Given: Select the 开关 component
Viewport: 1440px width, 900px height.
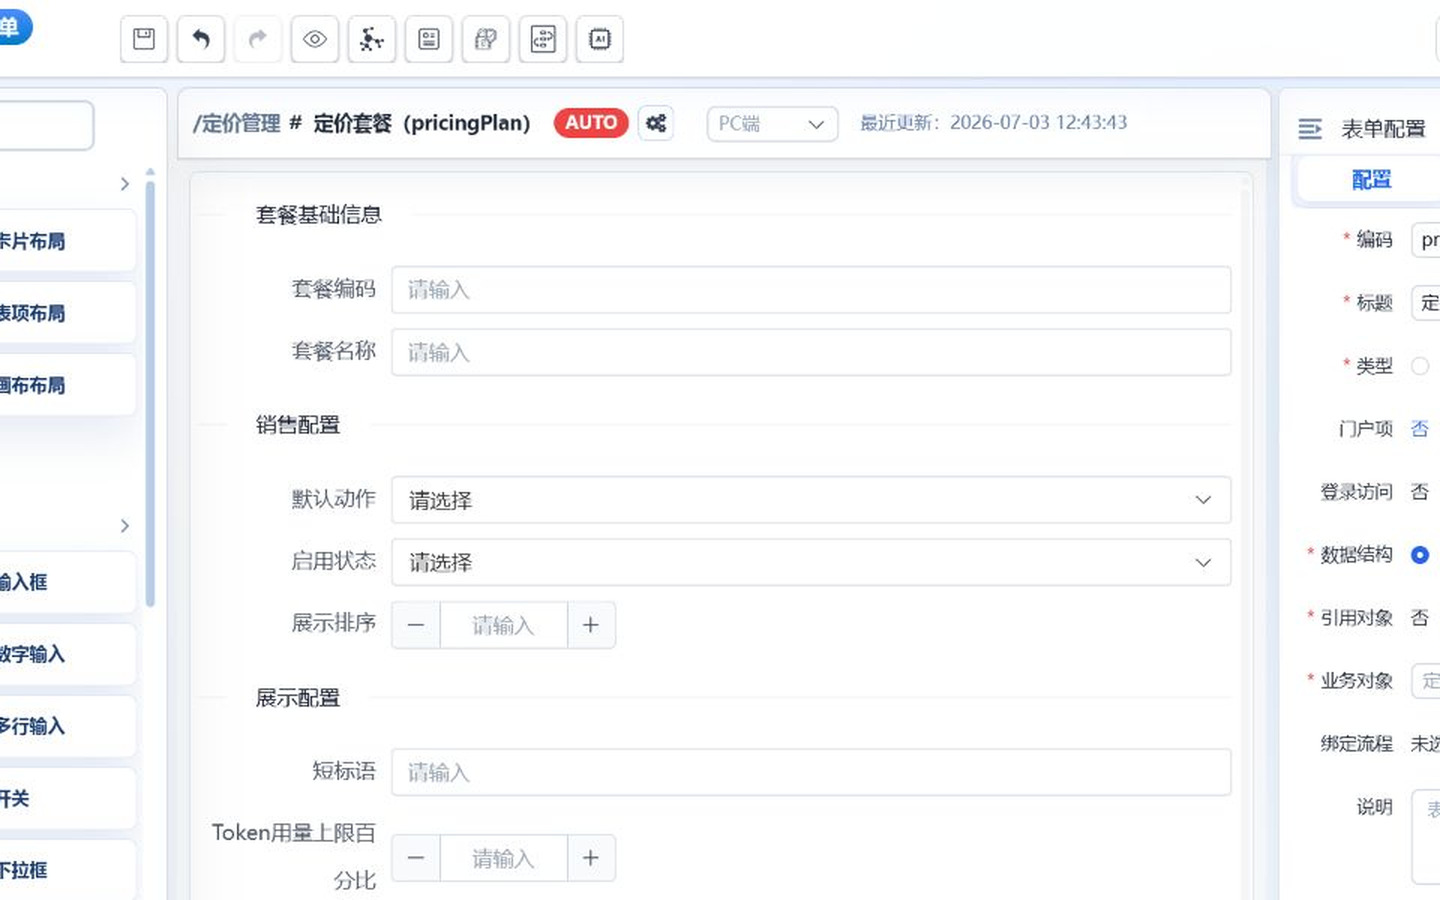Looking at the screenshot, I should (x=66, y=798).
